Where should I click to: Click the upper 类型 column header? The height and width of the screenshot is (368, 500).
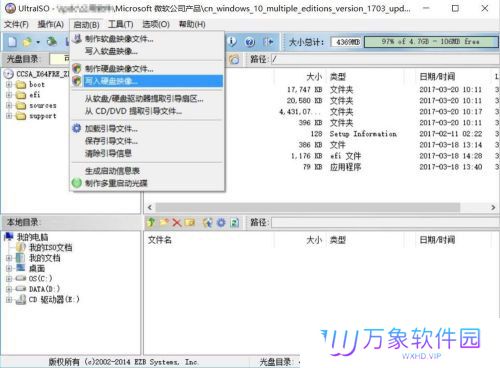pyautogui.click(x=338, y=77)
